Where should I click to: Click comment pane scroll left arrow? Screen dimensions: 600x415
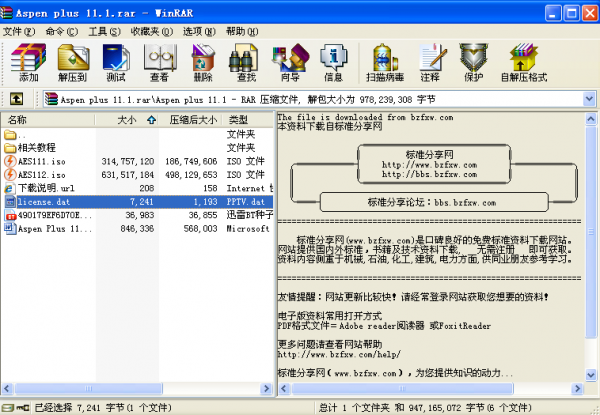(284, 389)
